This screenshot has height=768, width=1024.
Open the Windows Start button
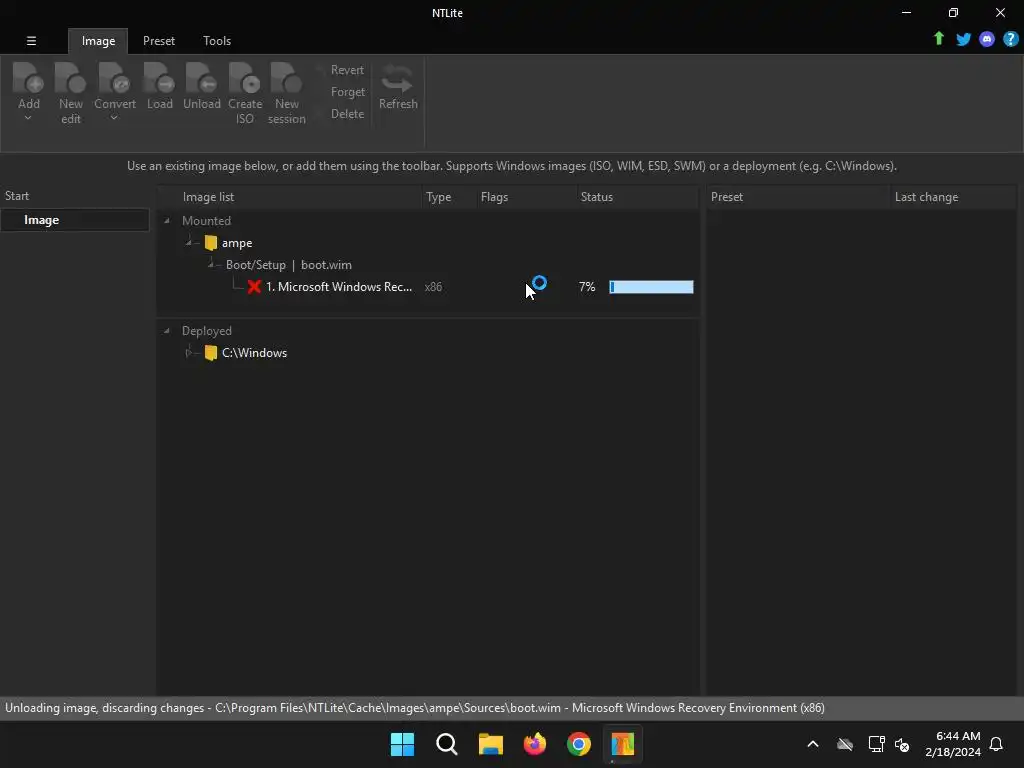coord(402,744)
